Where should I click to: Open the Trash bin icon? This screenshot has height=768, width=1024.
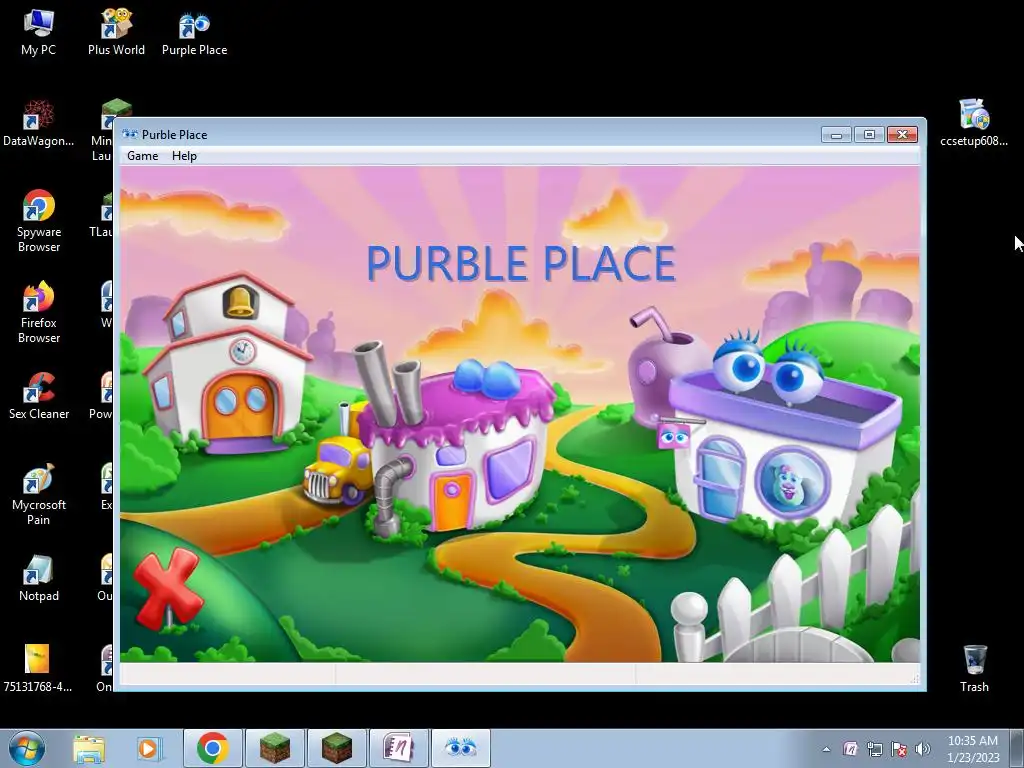click(974, 668)
